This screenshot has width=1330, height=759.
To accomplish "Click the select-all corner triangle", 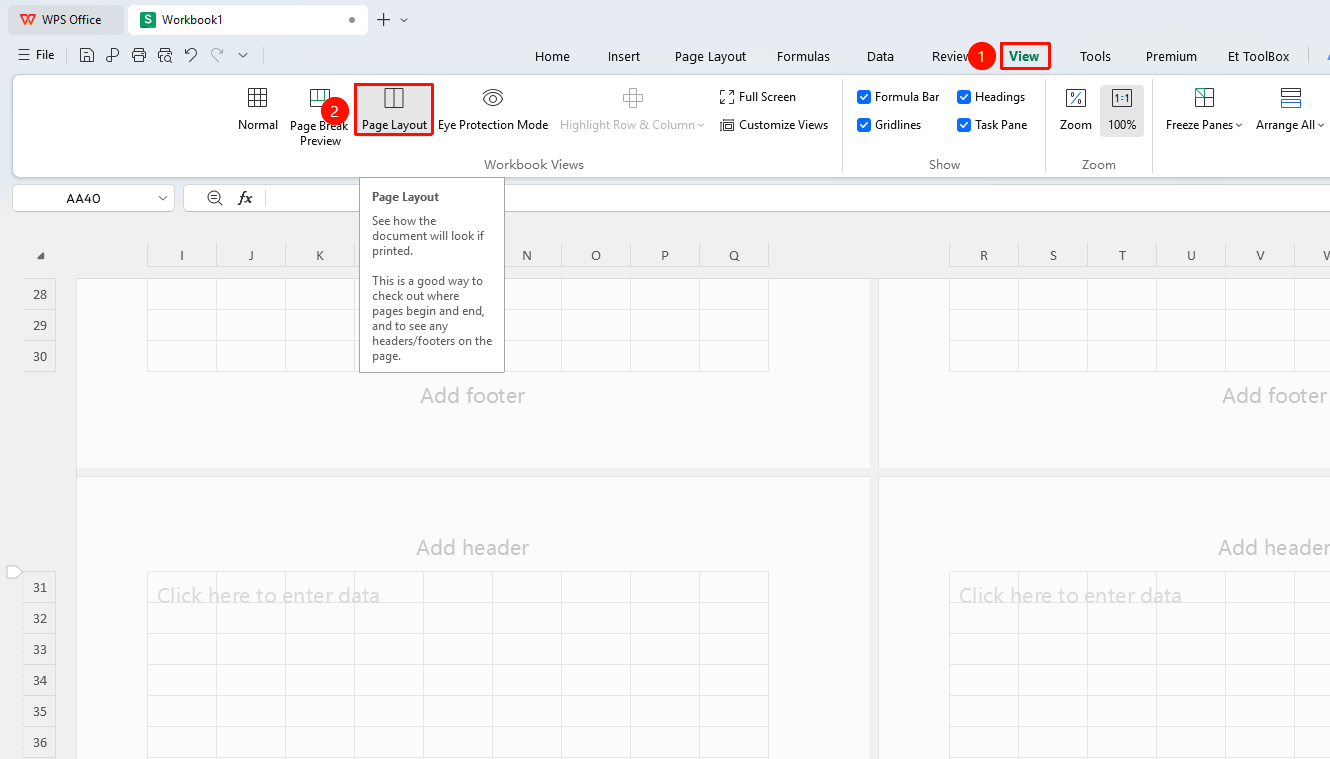I will click(x=40, y=256).
